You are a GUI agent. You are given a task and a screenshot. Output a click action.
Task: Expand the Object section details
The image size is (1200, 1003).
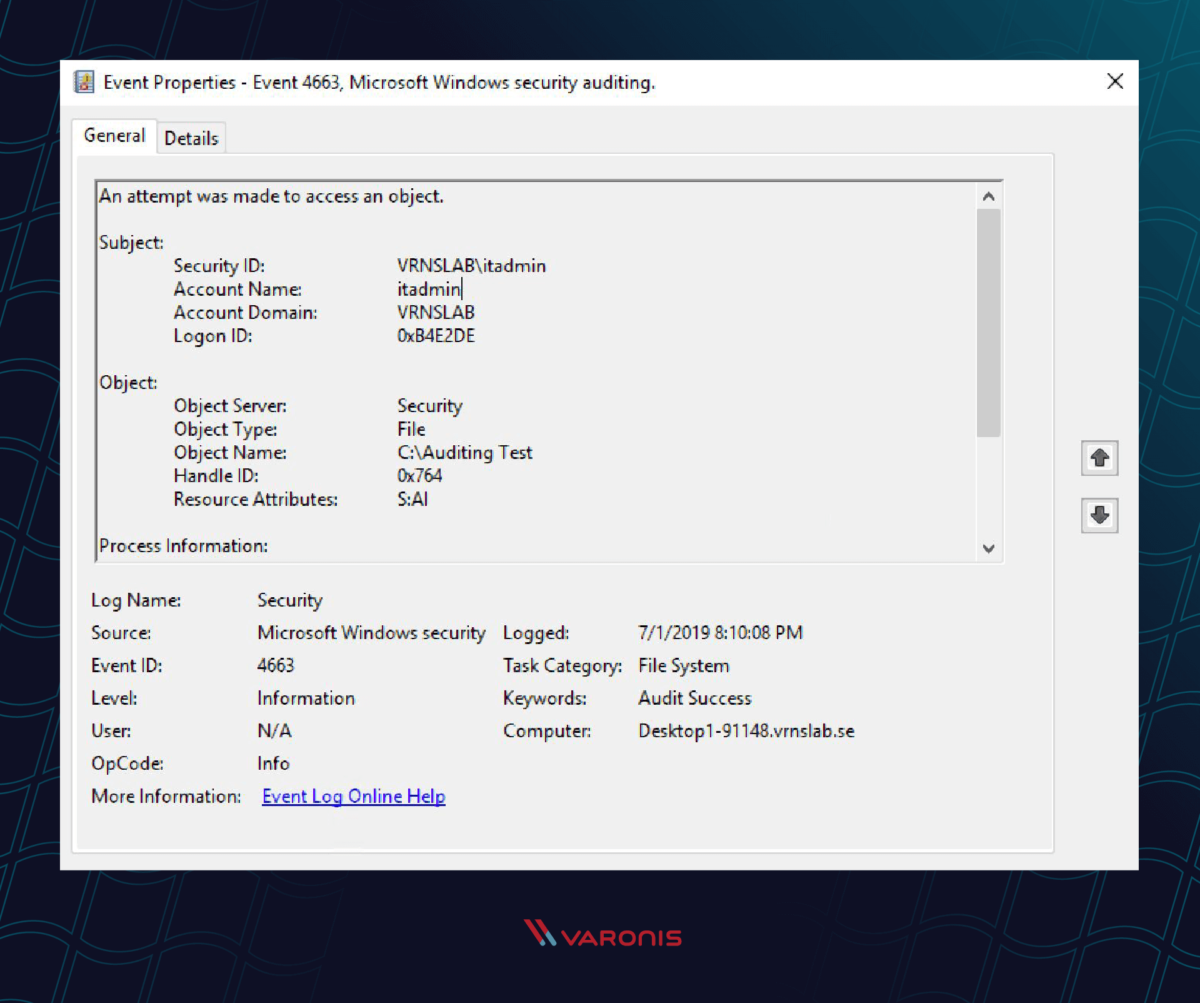click(127, 382)
